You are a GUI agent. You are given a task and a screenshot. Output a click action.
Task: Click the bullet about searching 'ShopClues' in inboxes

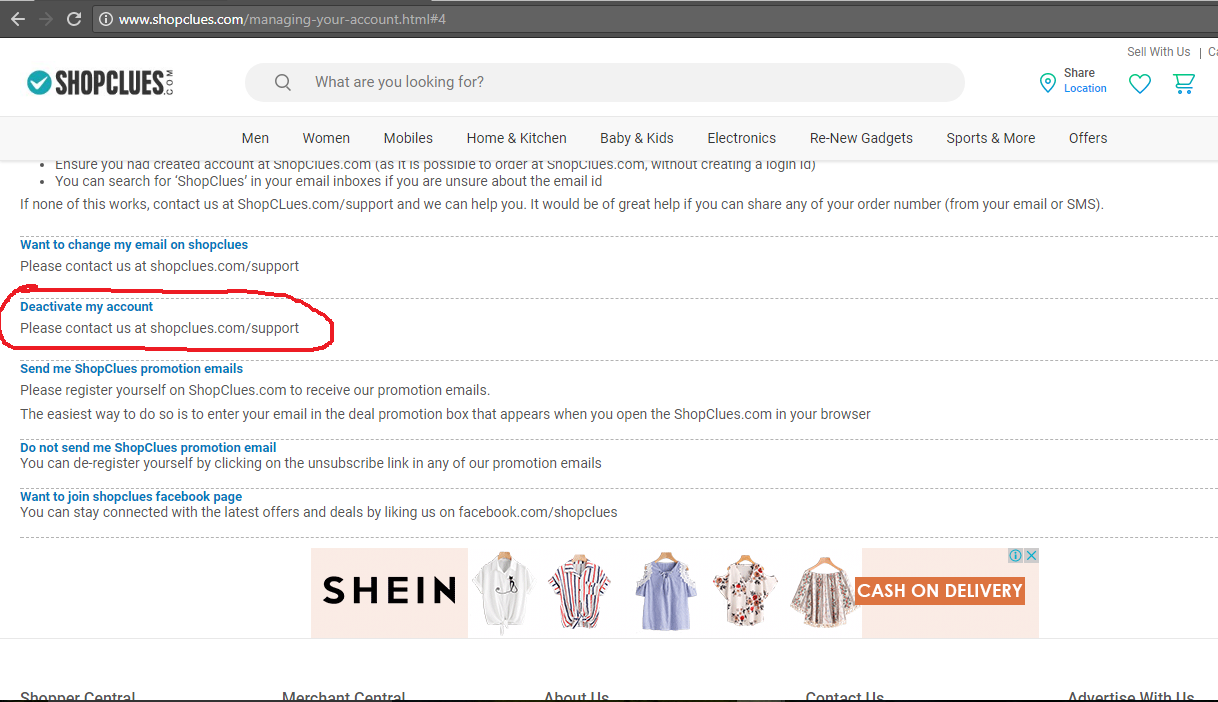(328, 181)
